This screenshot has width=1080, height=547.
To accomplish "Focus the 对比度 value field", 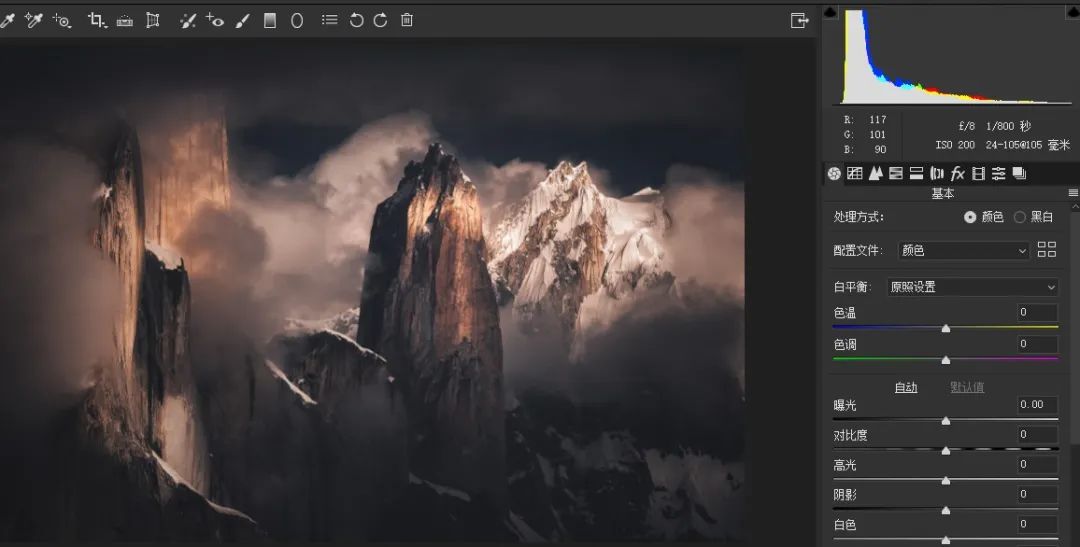I will [1037, 434].
